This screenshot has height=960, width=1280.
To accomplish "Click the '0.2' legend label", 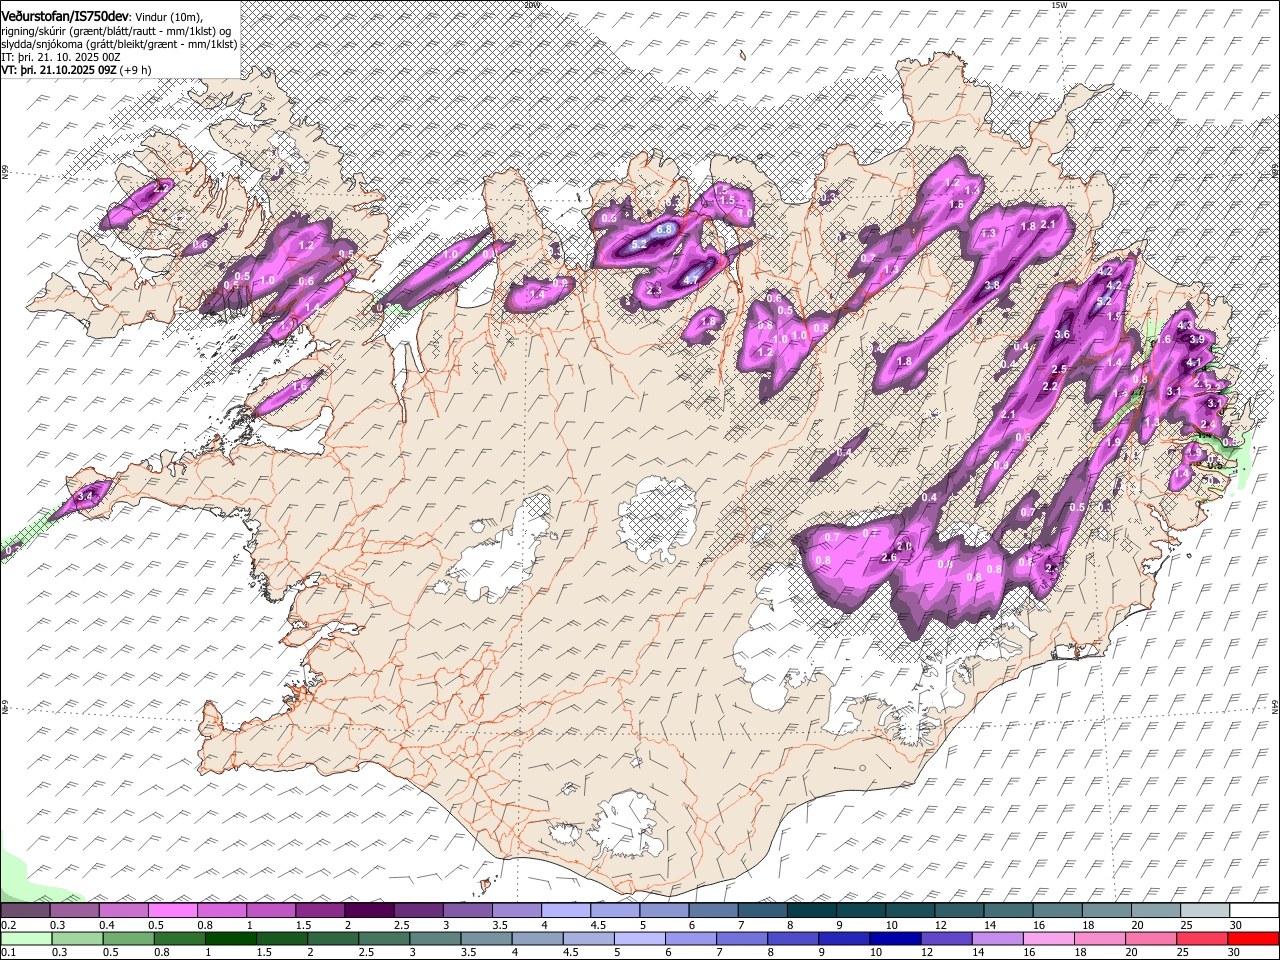I will coord(8,925).
